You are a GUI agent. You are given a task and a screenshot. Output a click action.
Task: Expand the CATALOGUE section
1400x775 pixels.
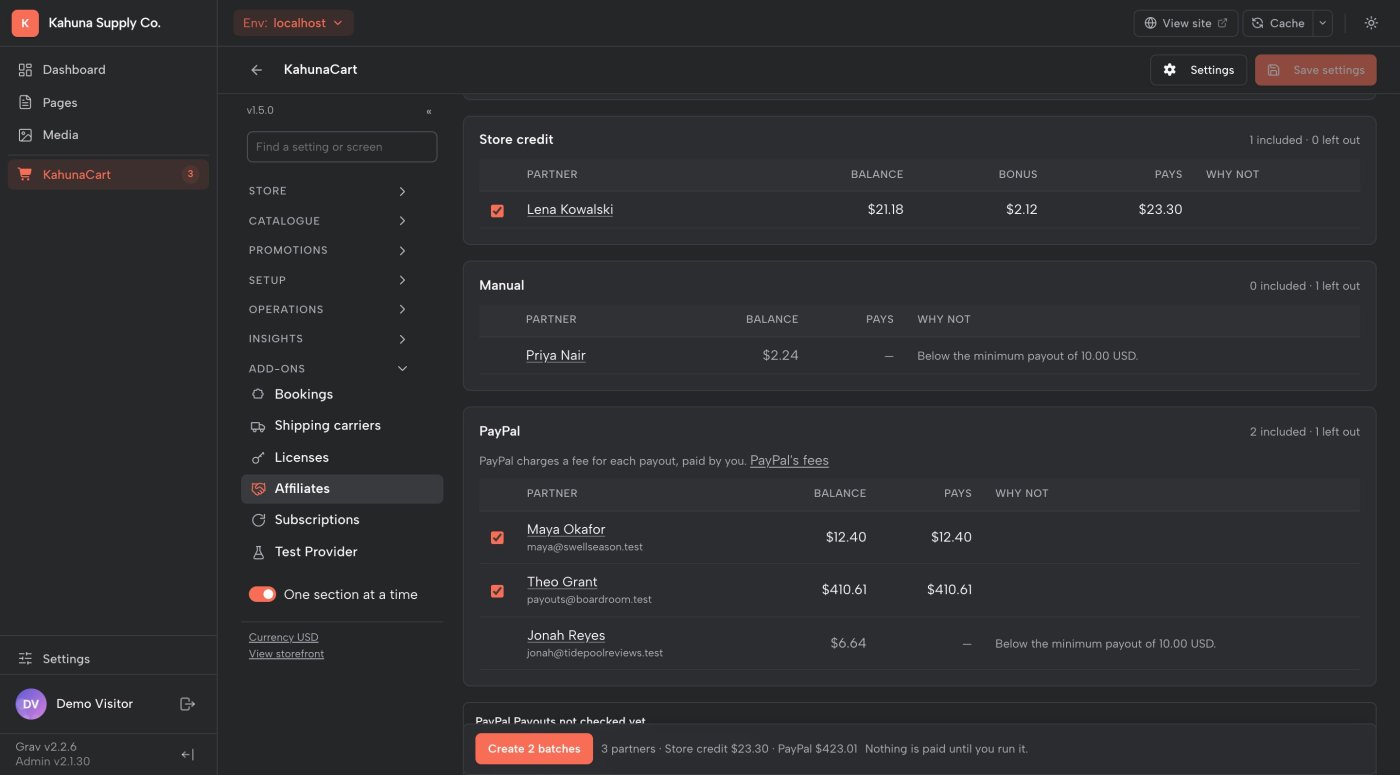pos(328,221)
